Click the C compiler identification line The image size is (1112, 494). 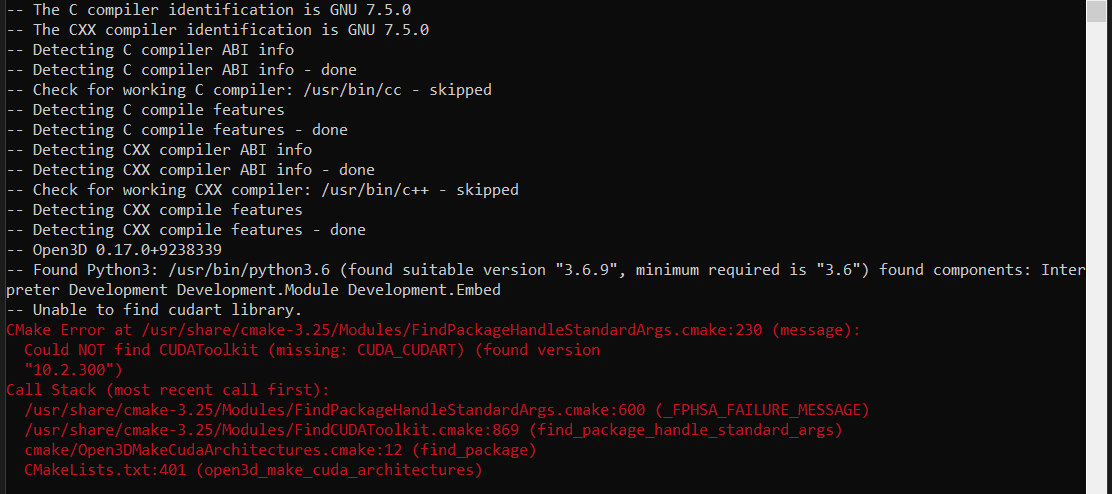point(217,10)
